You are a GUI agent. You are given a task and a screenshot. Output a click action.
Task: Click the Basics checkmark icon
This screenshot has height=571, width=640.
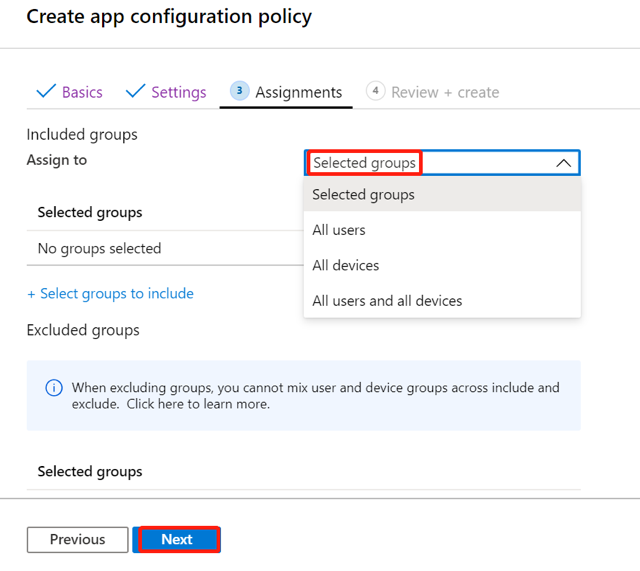[x=46, y=91]
